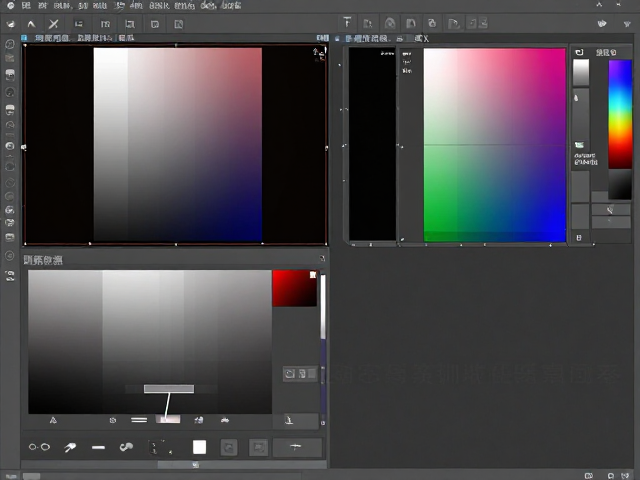Click the double horizontal lines icon below gradient
The width and height of the screenshot is (640, 480).
(139, 420)
